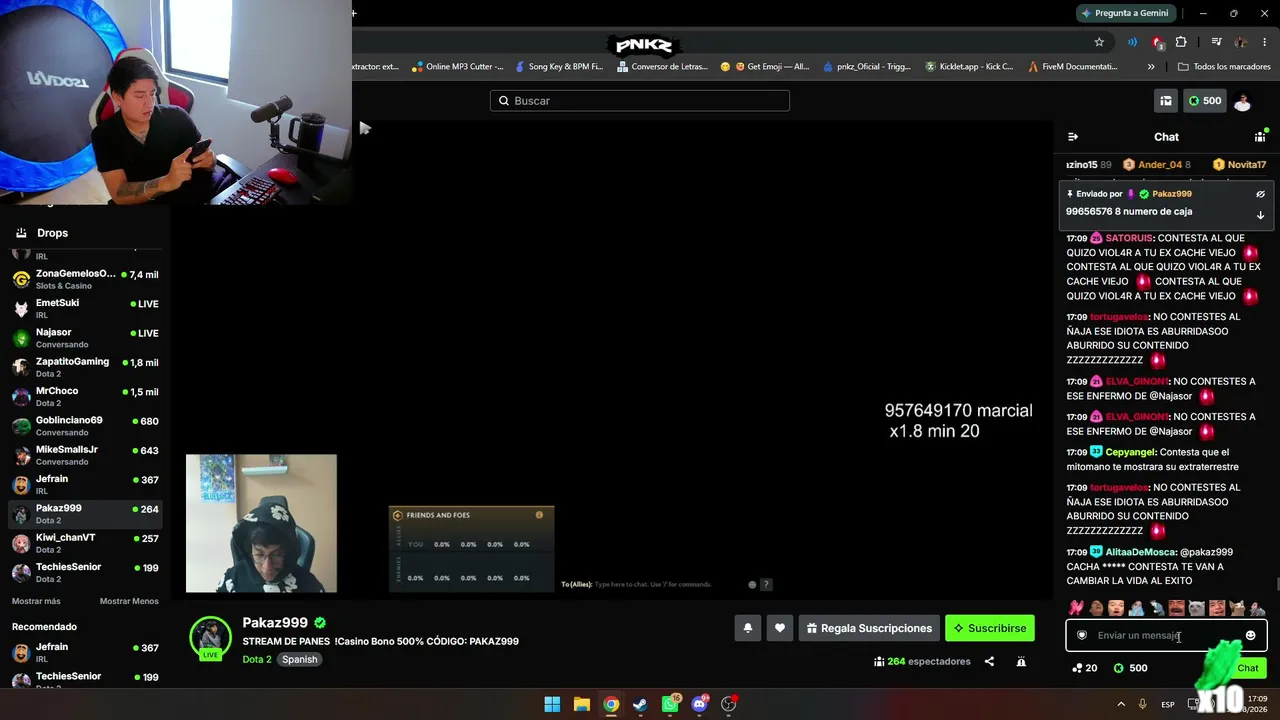Open Kicklet.app bookmark
Screen dimensions: 1280x720
(969, 67)
